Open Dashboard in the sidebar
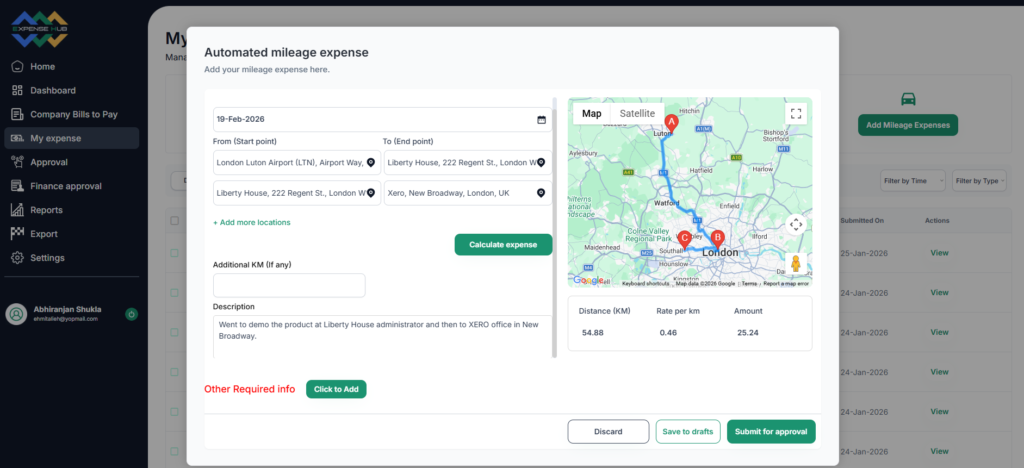 coord(71,91)
